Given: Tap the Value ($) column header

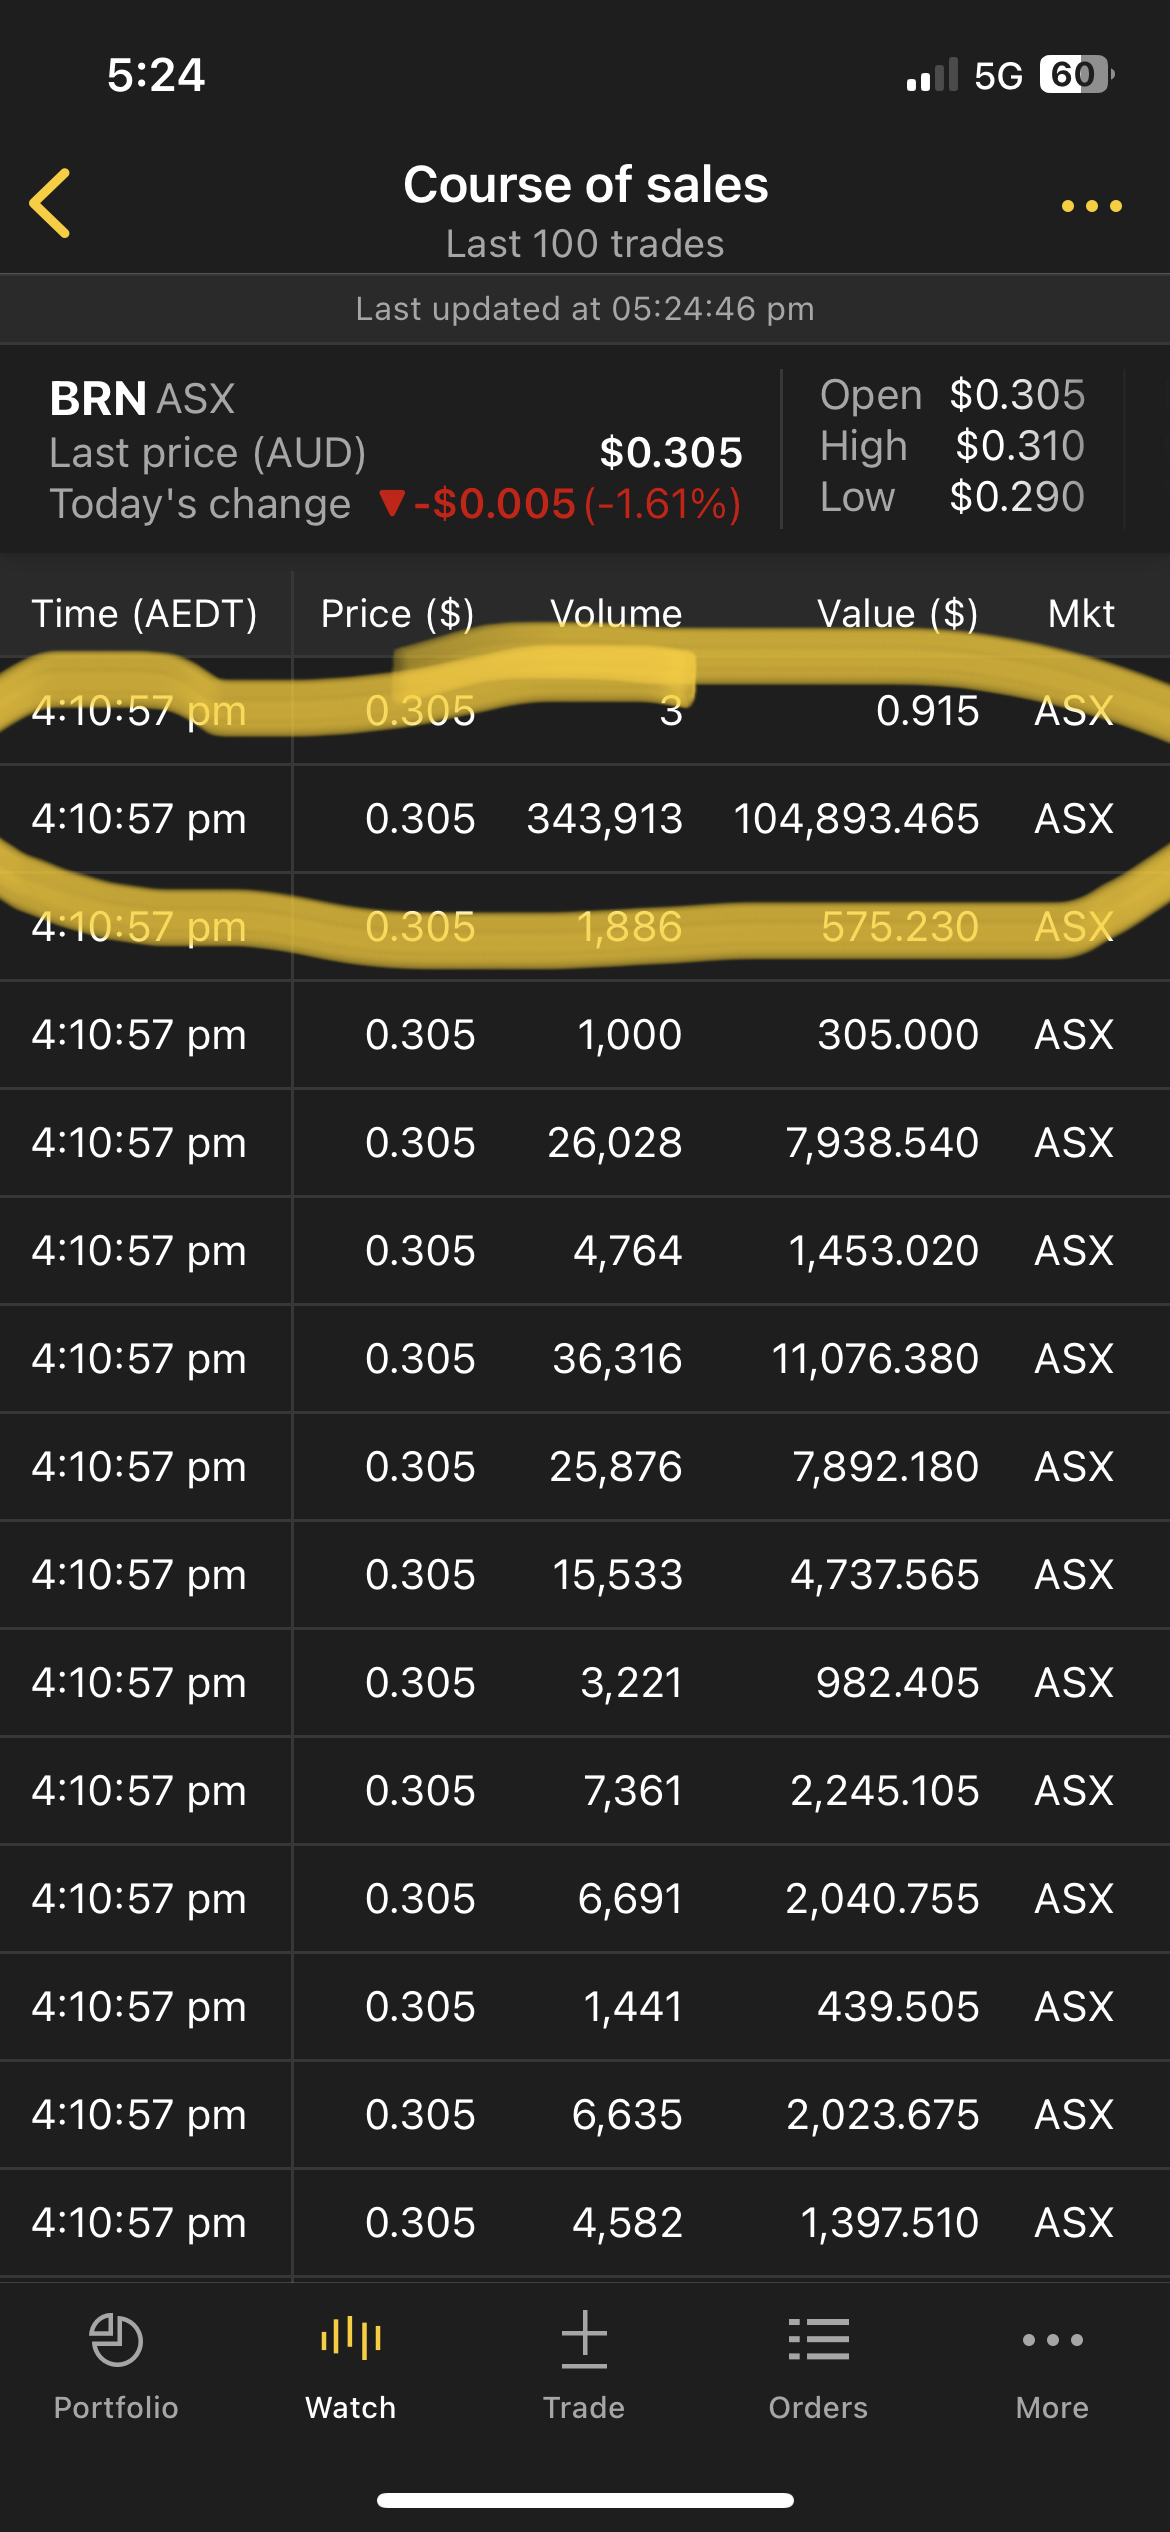Looking at the screenshot, I should pyautogui.click(x=897, y=613).
